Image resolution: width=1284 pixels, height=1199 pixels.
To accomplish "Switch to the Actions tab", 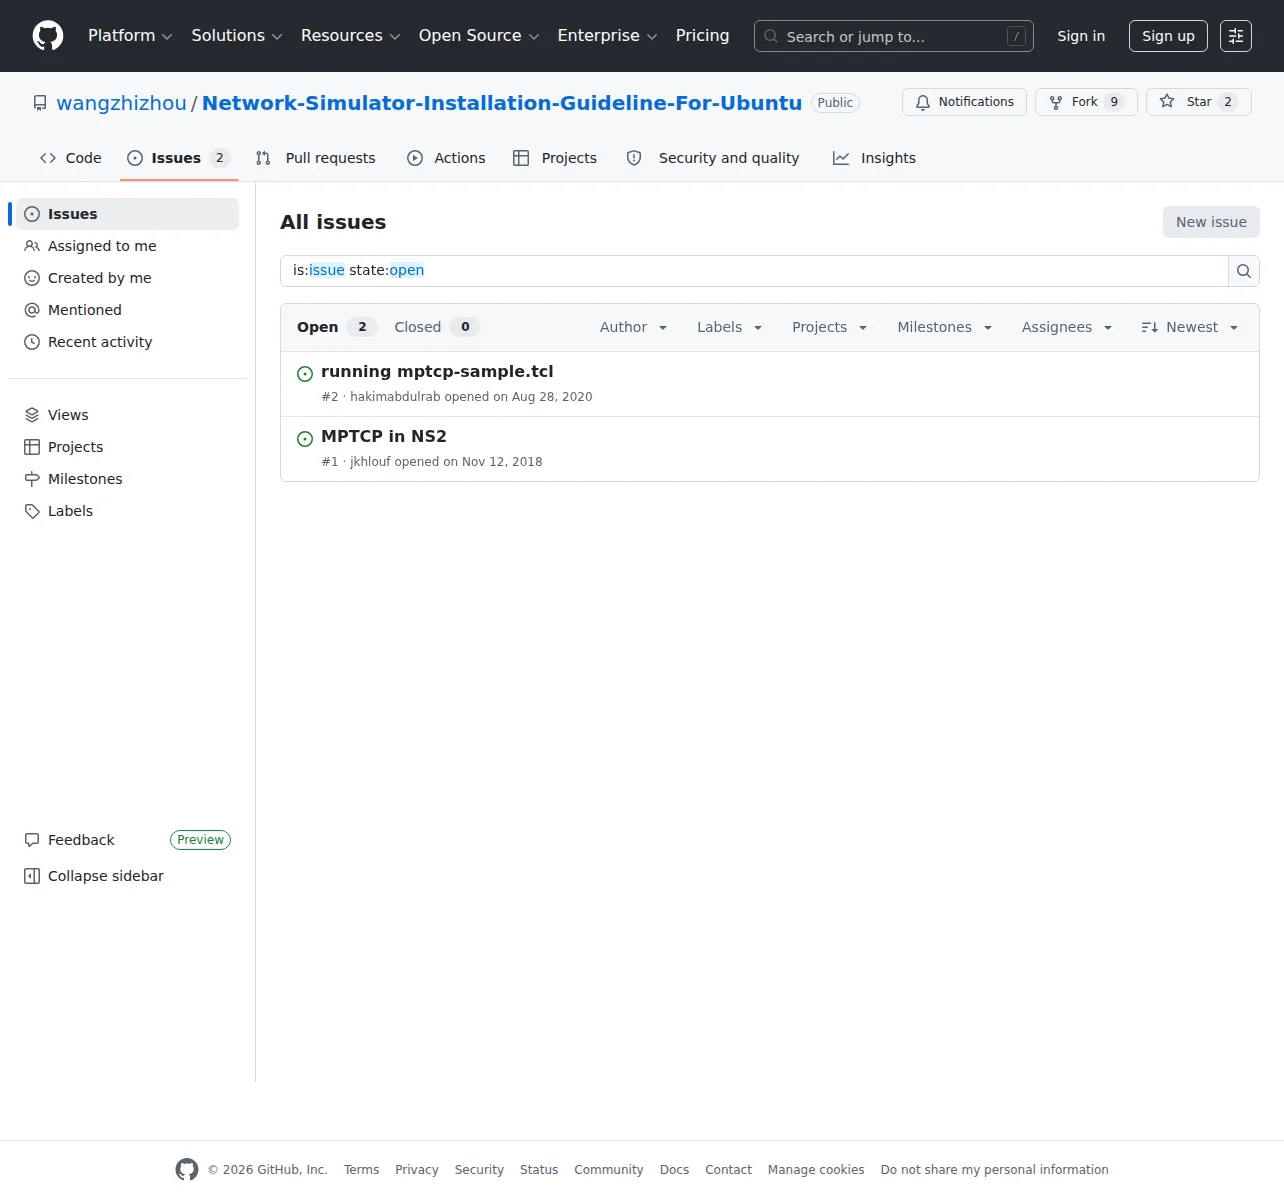I will point(446,158).
